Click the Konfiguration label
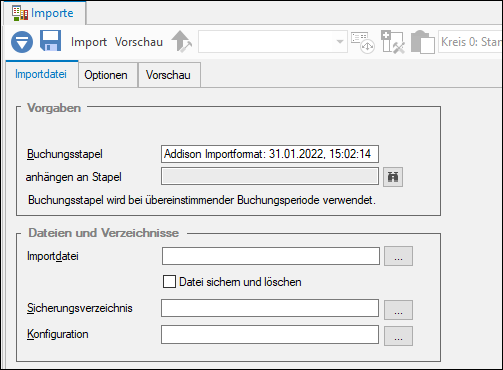Screen dimensions: 503x370 [58, 334]
